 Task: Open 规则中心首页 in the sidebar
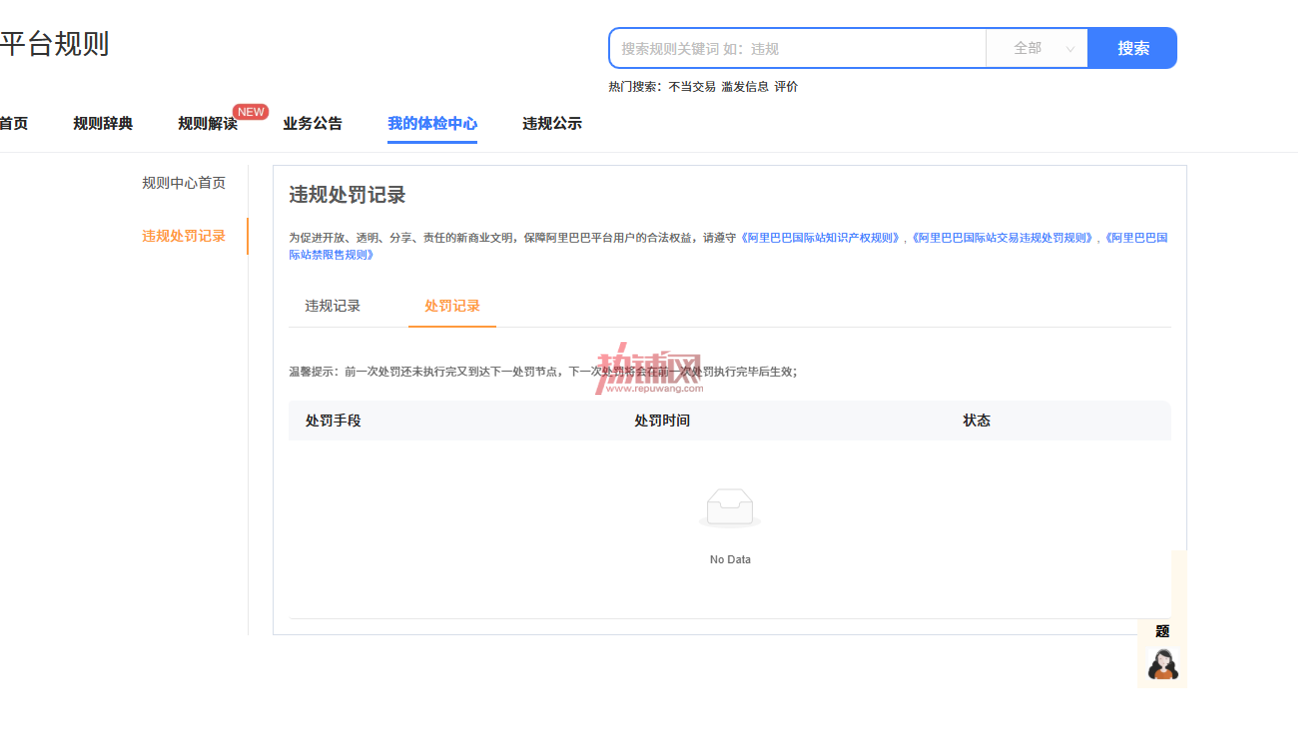(x=184, y=183)
